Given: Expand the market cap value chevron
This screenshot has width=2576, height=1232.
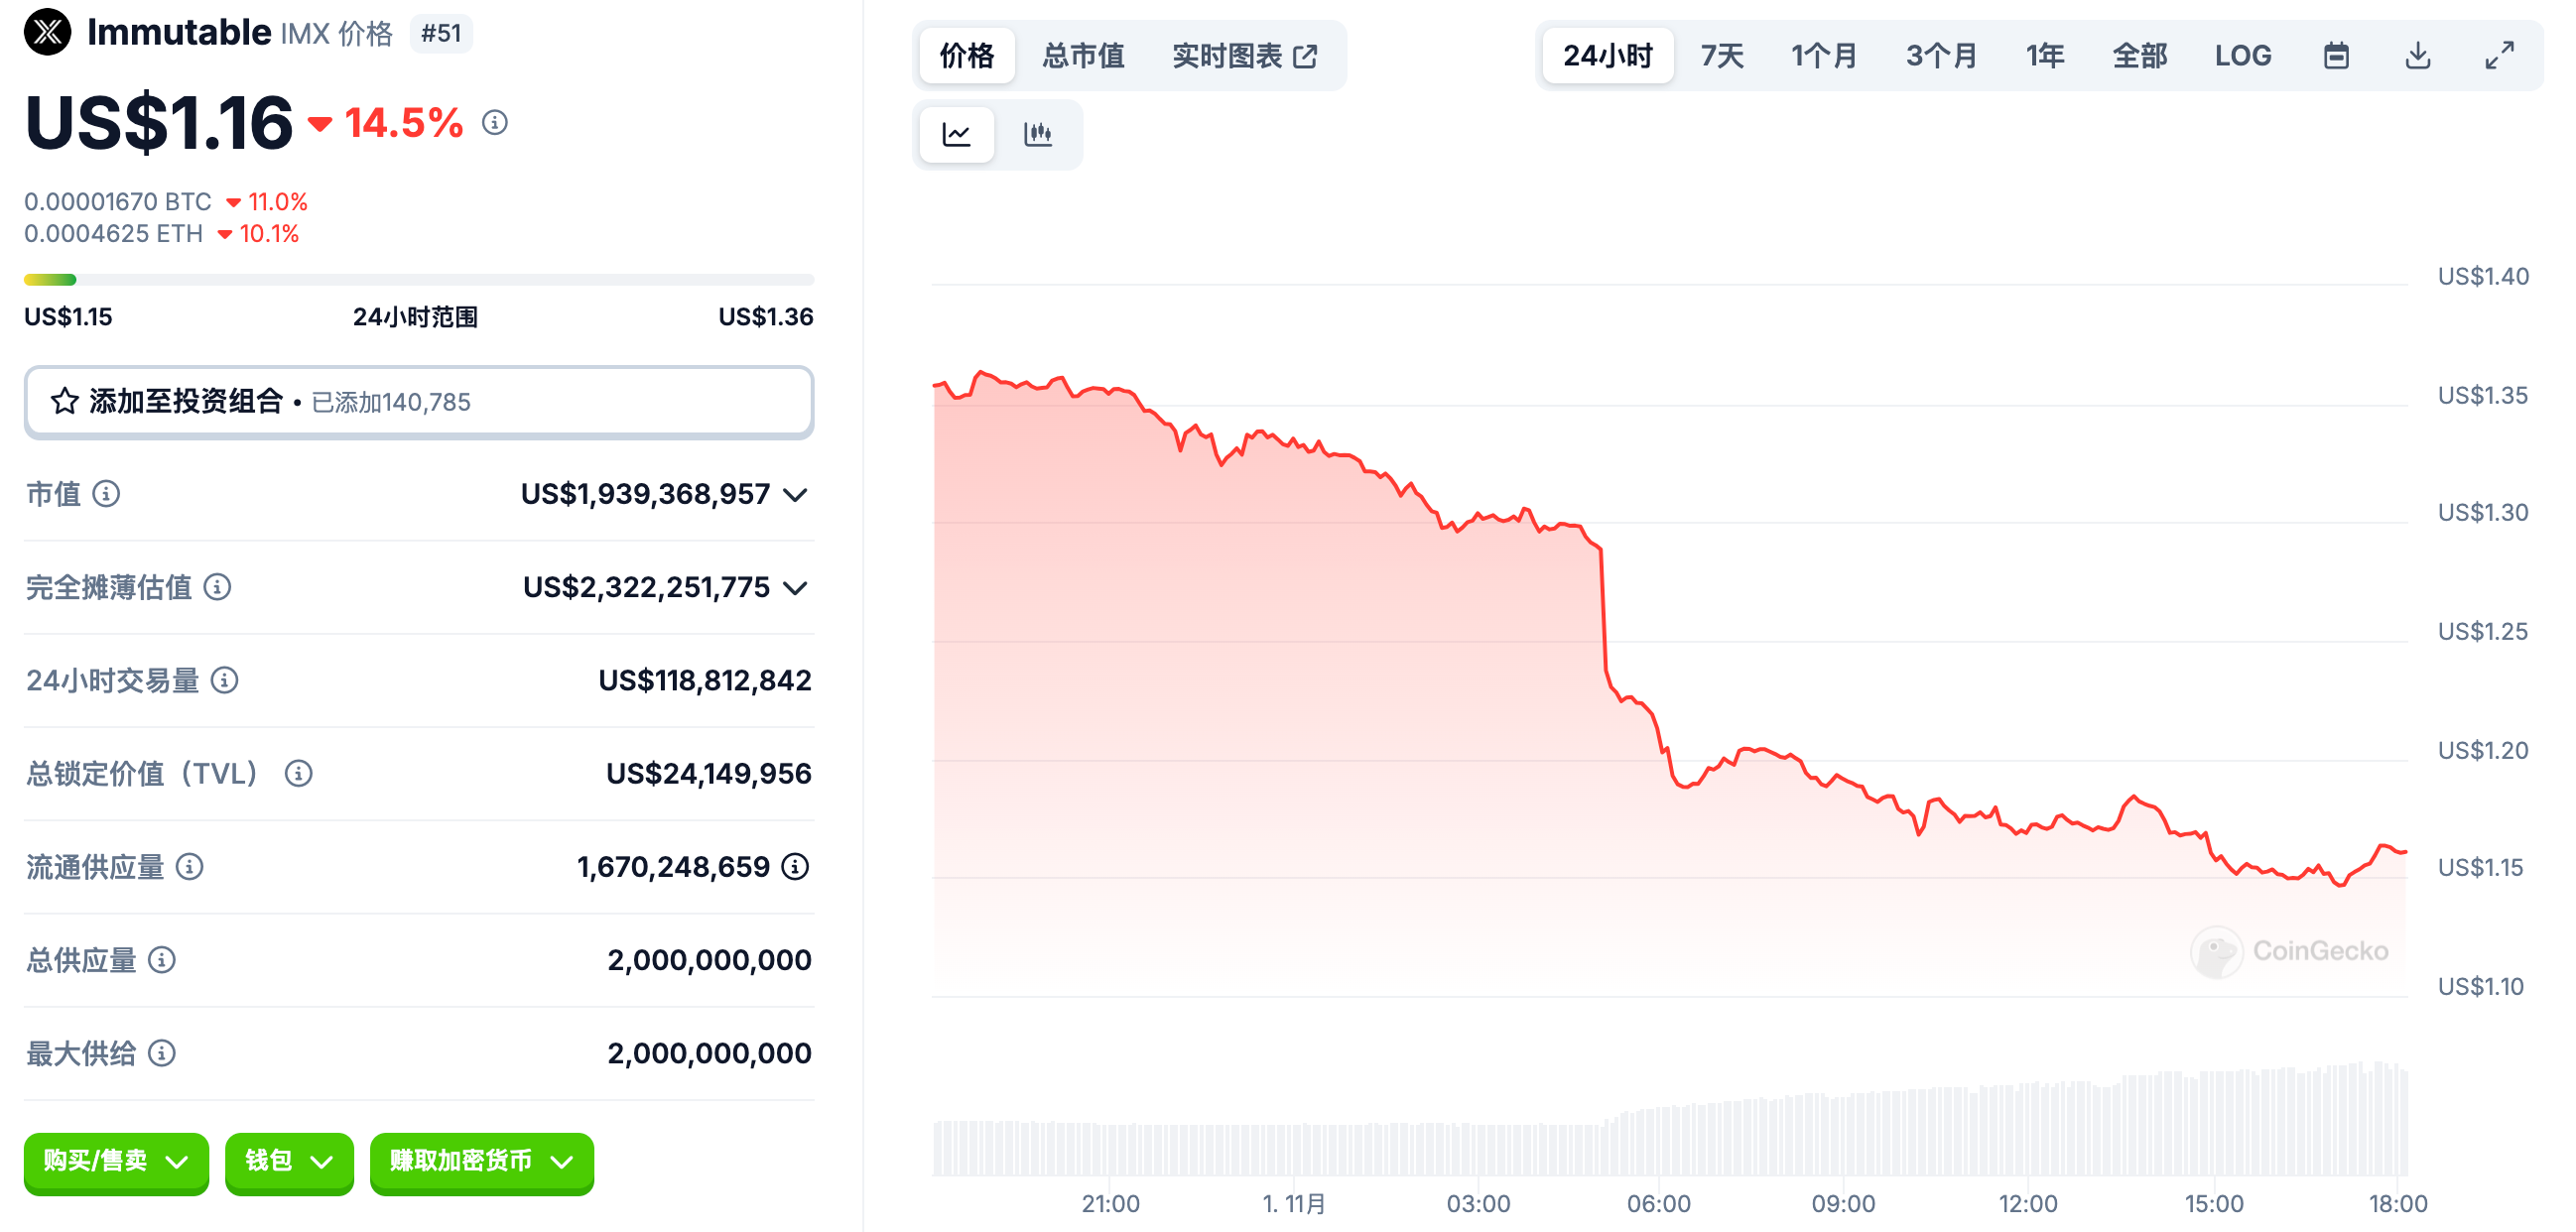Looking at the screenshot, I should 795,495.
